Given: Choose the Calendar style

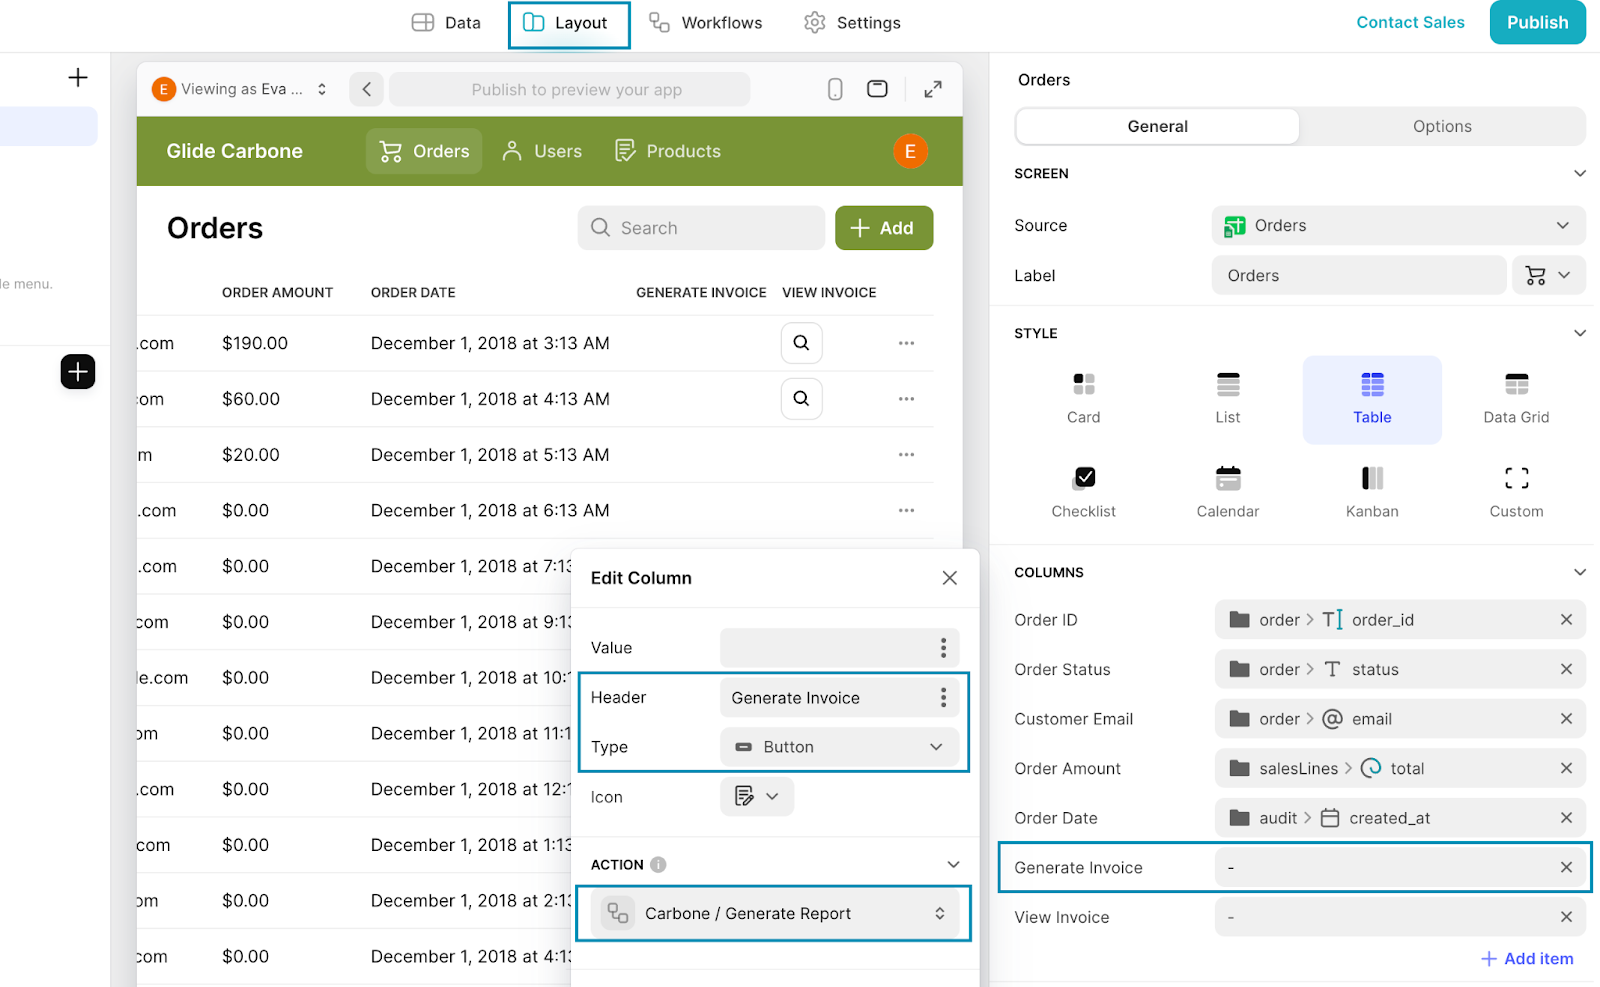Looking at the screenshot, I should (x=1228, y=493).
